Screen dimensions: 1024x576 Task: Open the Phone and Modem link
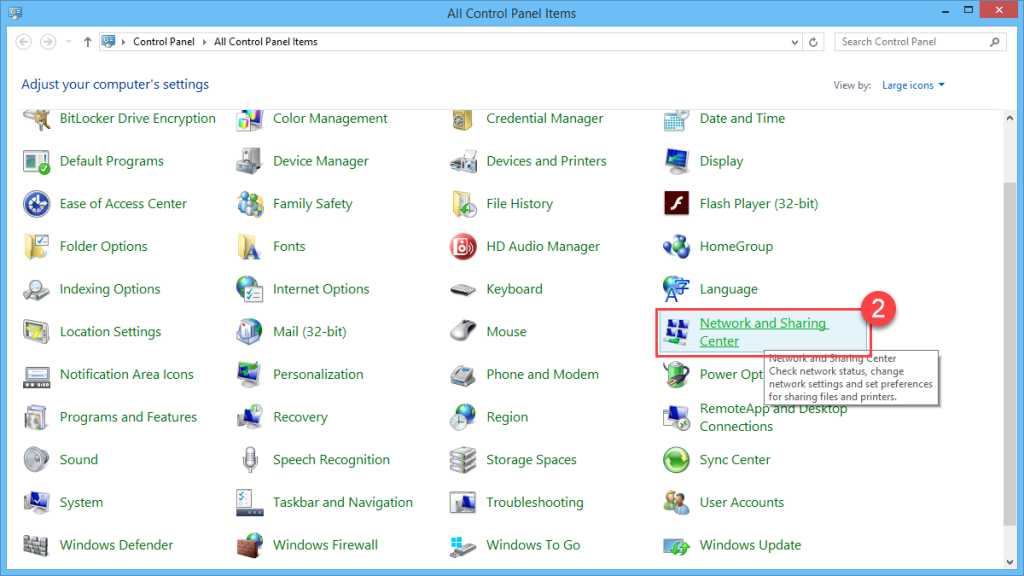click(542, 375)
